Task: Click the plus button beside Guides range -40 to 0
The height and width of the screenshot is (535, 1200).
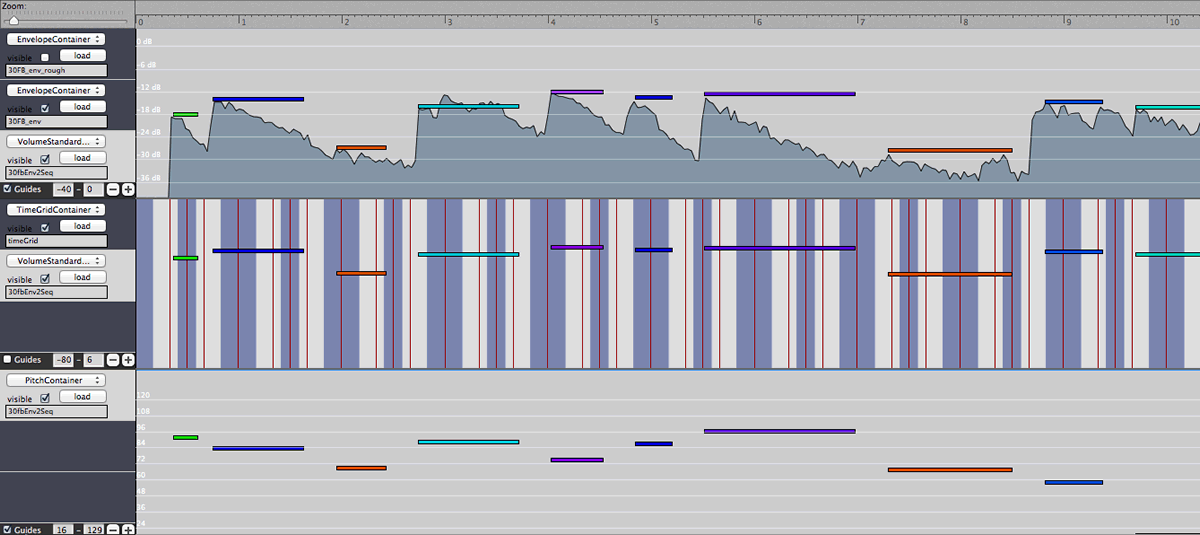Action: pyautogui.click(x=128, y=189)
